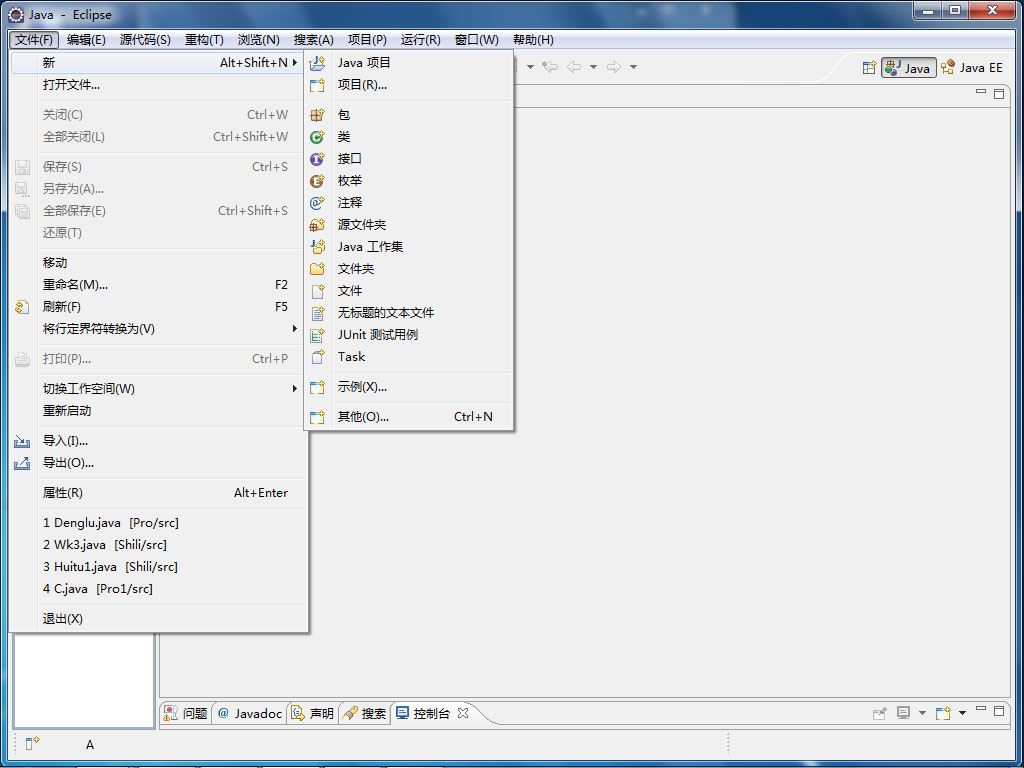The image size is (1024, 768).
Task: Open the Display Selected Console dropdown arrow
Action: coord(922,713)
